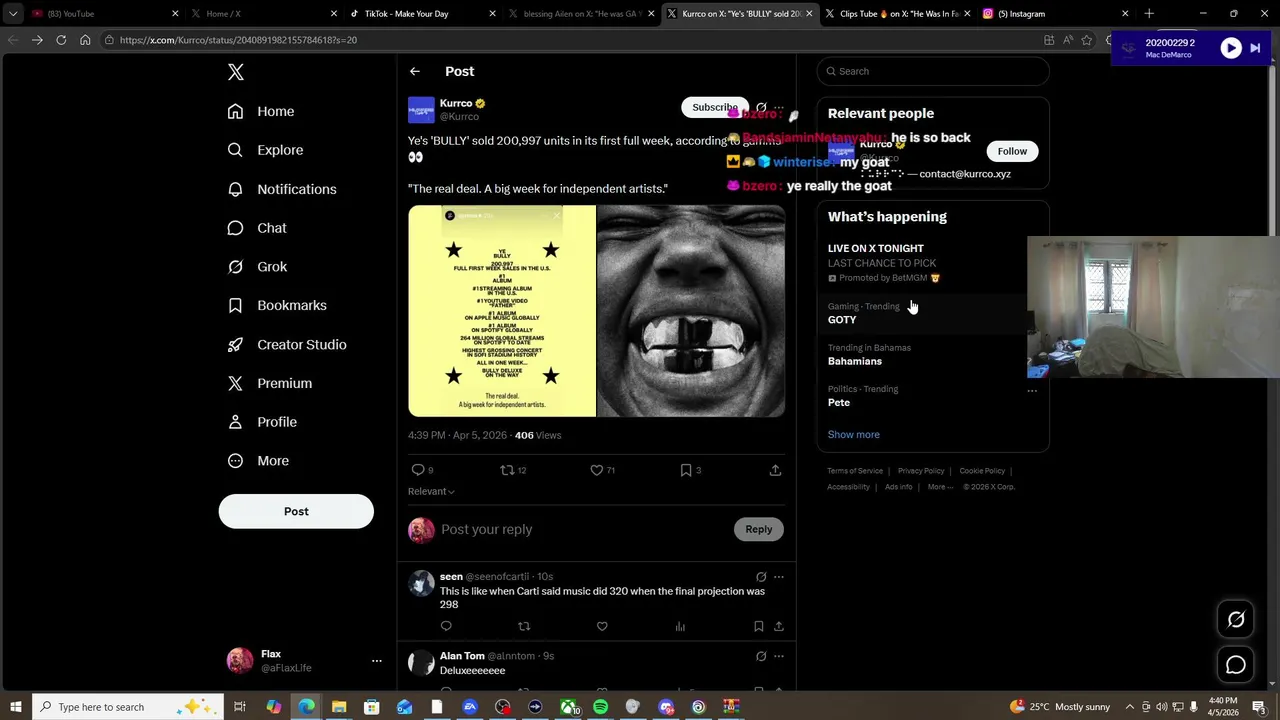The width and height of the screenshot is (1280, 720).
Task: Like seen's comment
Action: point(602,626)
